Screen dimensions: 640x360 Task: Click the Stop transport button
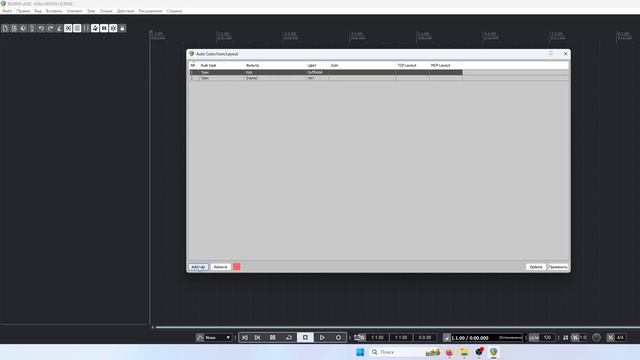click(x=305, y=338)
